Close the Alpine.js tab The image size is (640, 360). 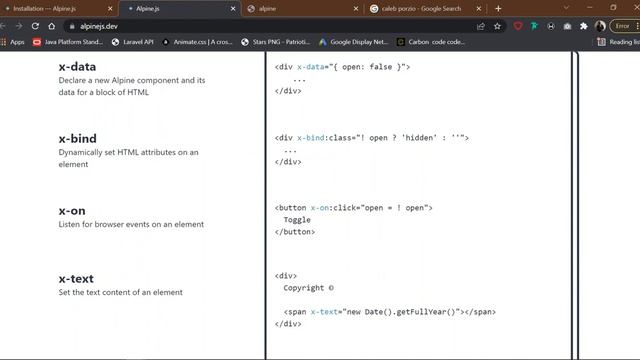click(233, 9)
